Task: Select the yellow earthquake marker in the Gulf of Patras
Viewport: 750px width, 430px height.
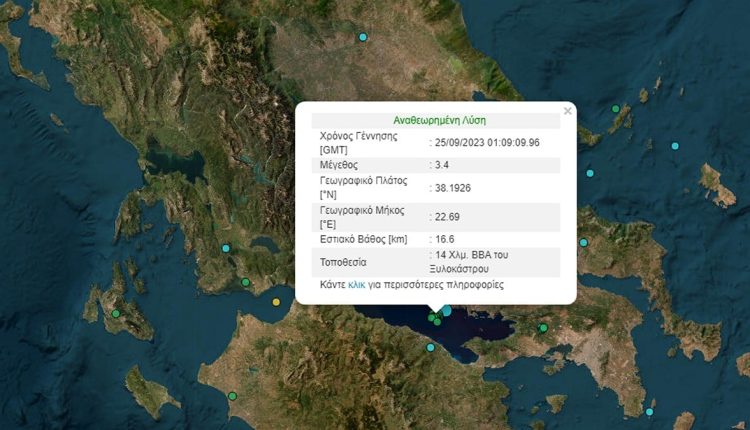Action: 276,302
